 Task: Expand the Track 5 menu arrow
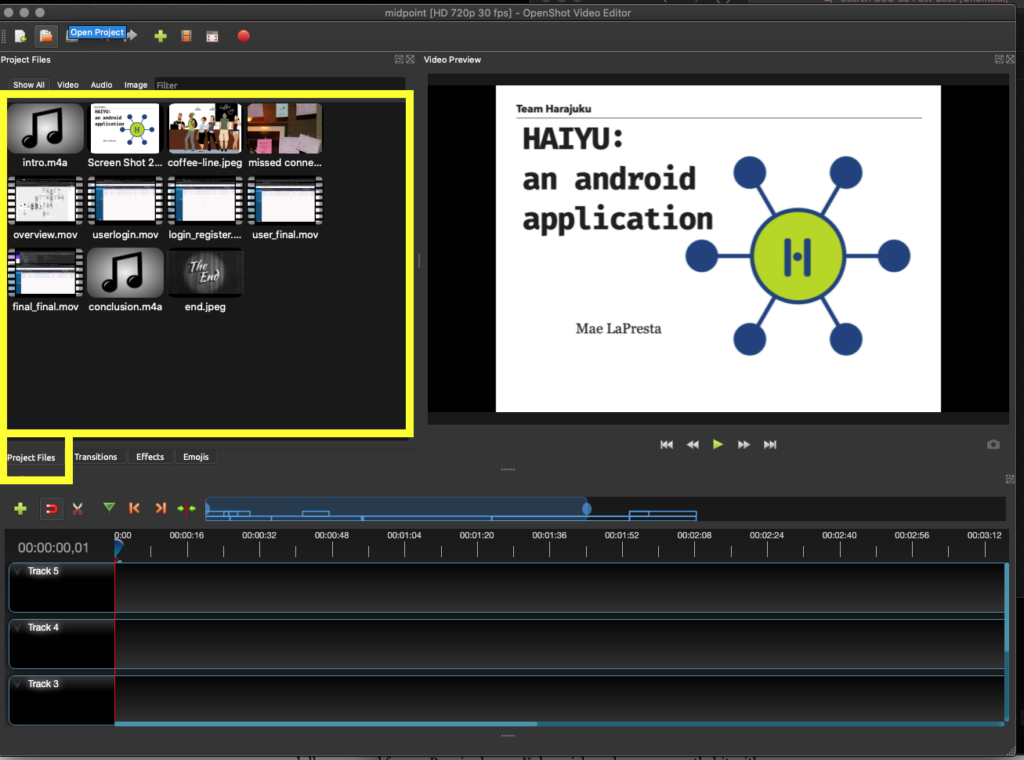point(18,571)
